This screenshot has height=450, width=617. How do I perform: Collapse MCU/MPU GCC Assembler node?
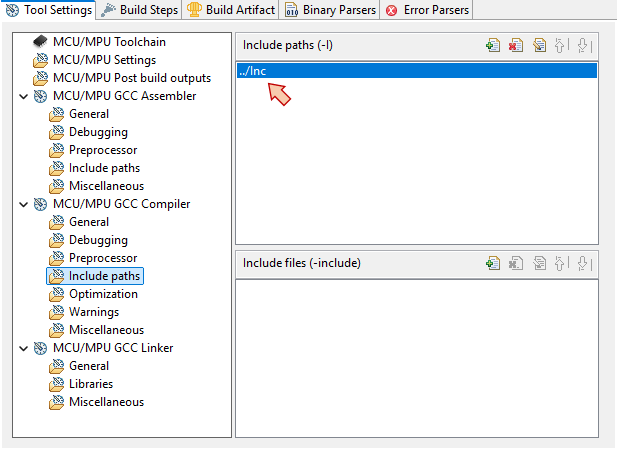23,96
